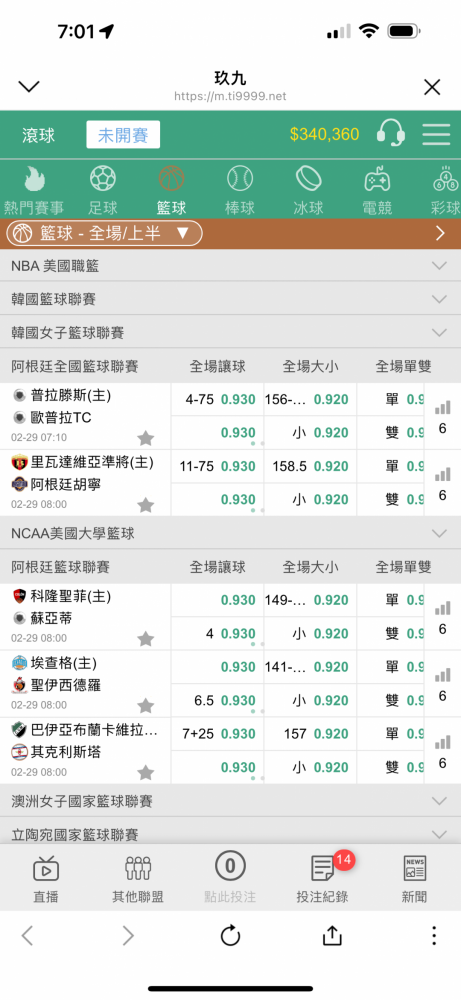This screenshot has height=1000, width=461.
Task: Reload the page with refresh button
Action: [x=230, y=936]
